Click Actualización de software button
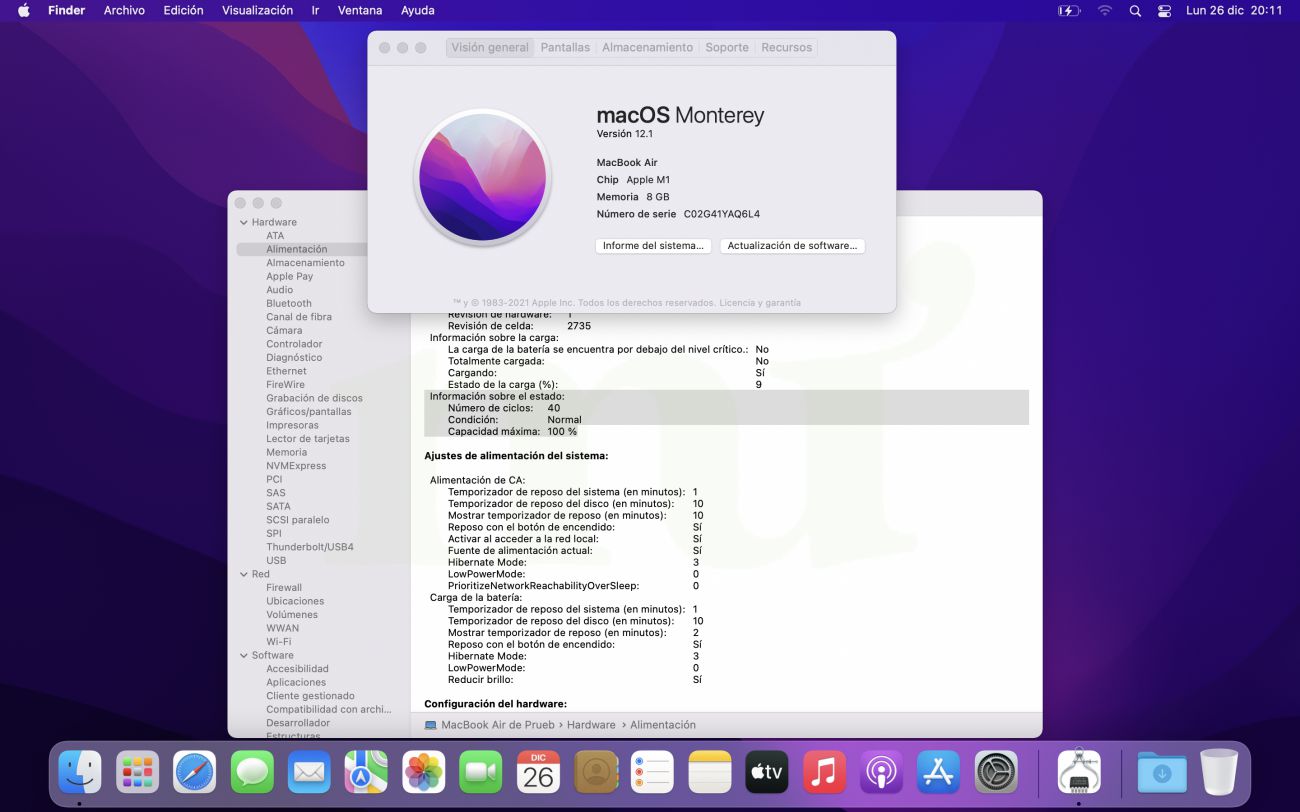 tap(792, 246)
